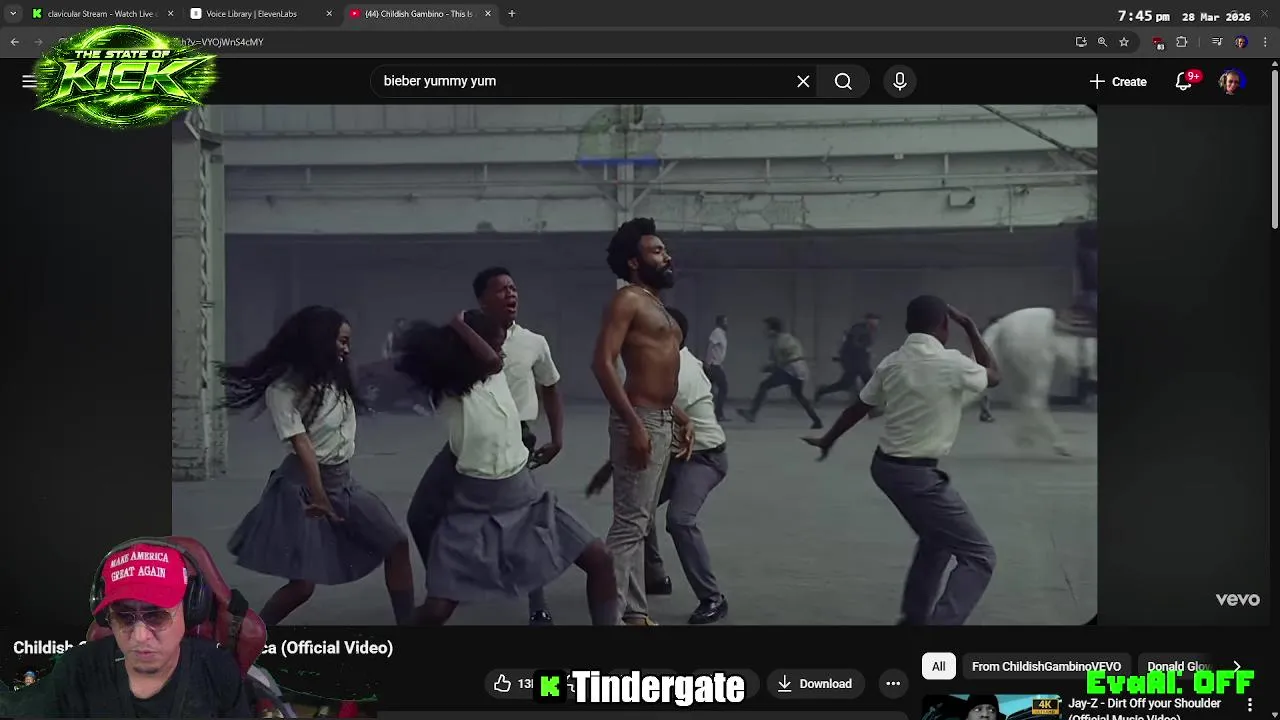Select the From ChildishGambinoVEVO chip

(x=1046, y=666)
